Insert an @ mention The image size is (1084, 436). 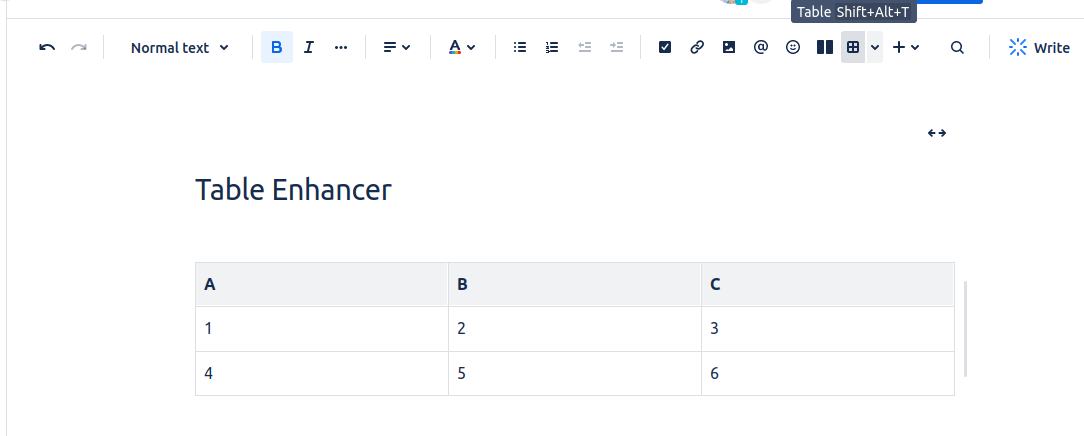[x=761, y=47]
